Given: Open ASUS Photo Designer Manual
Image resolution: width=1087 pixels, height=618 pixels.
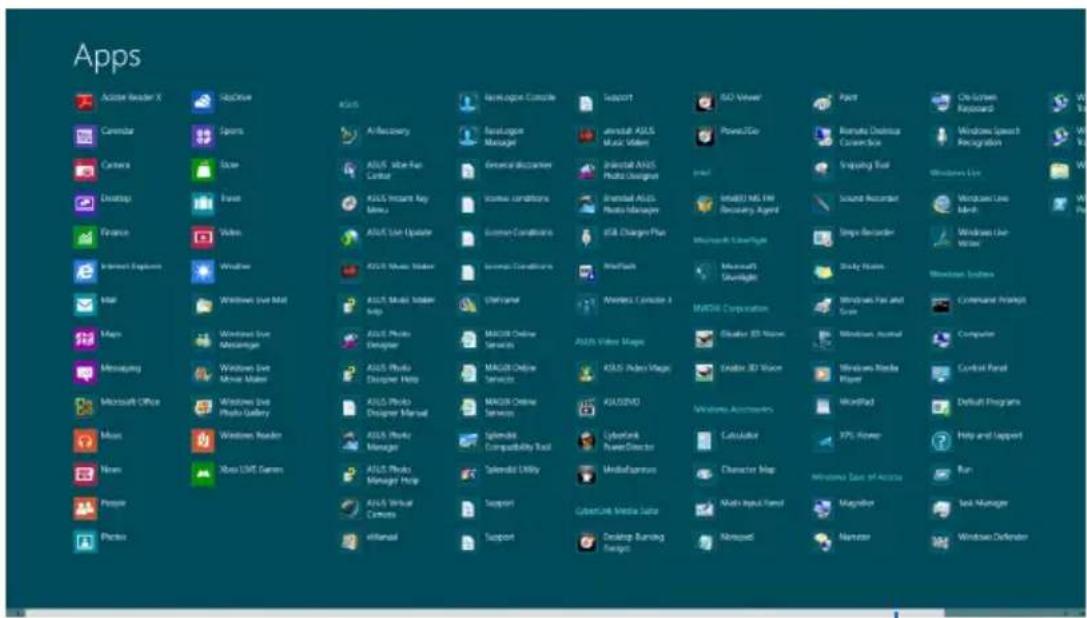Looking at the screenshot, I should pyautogui.click(x=383, y=406).
